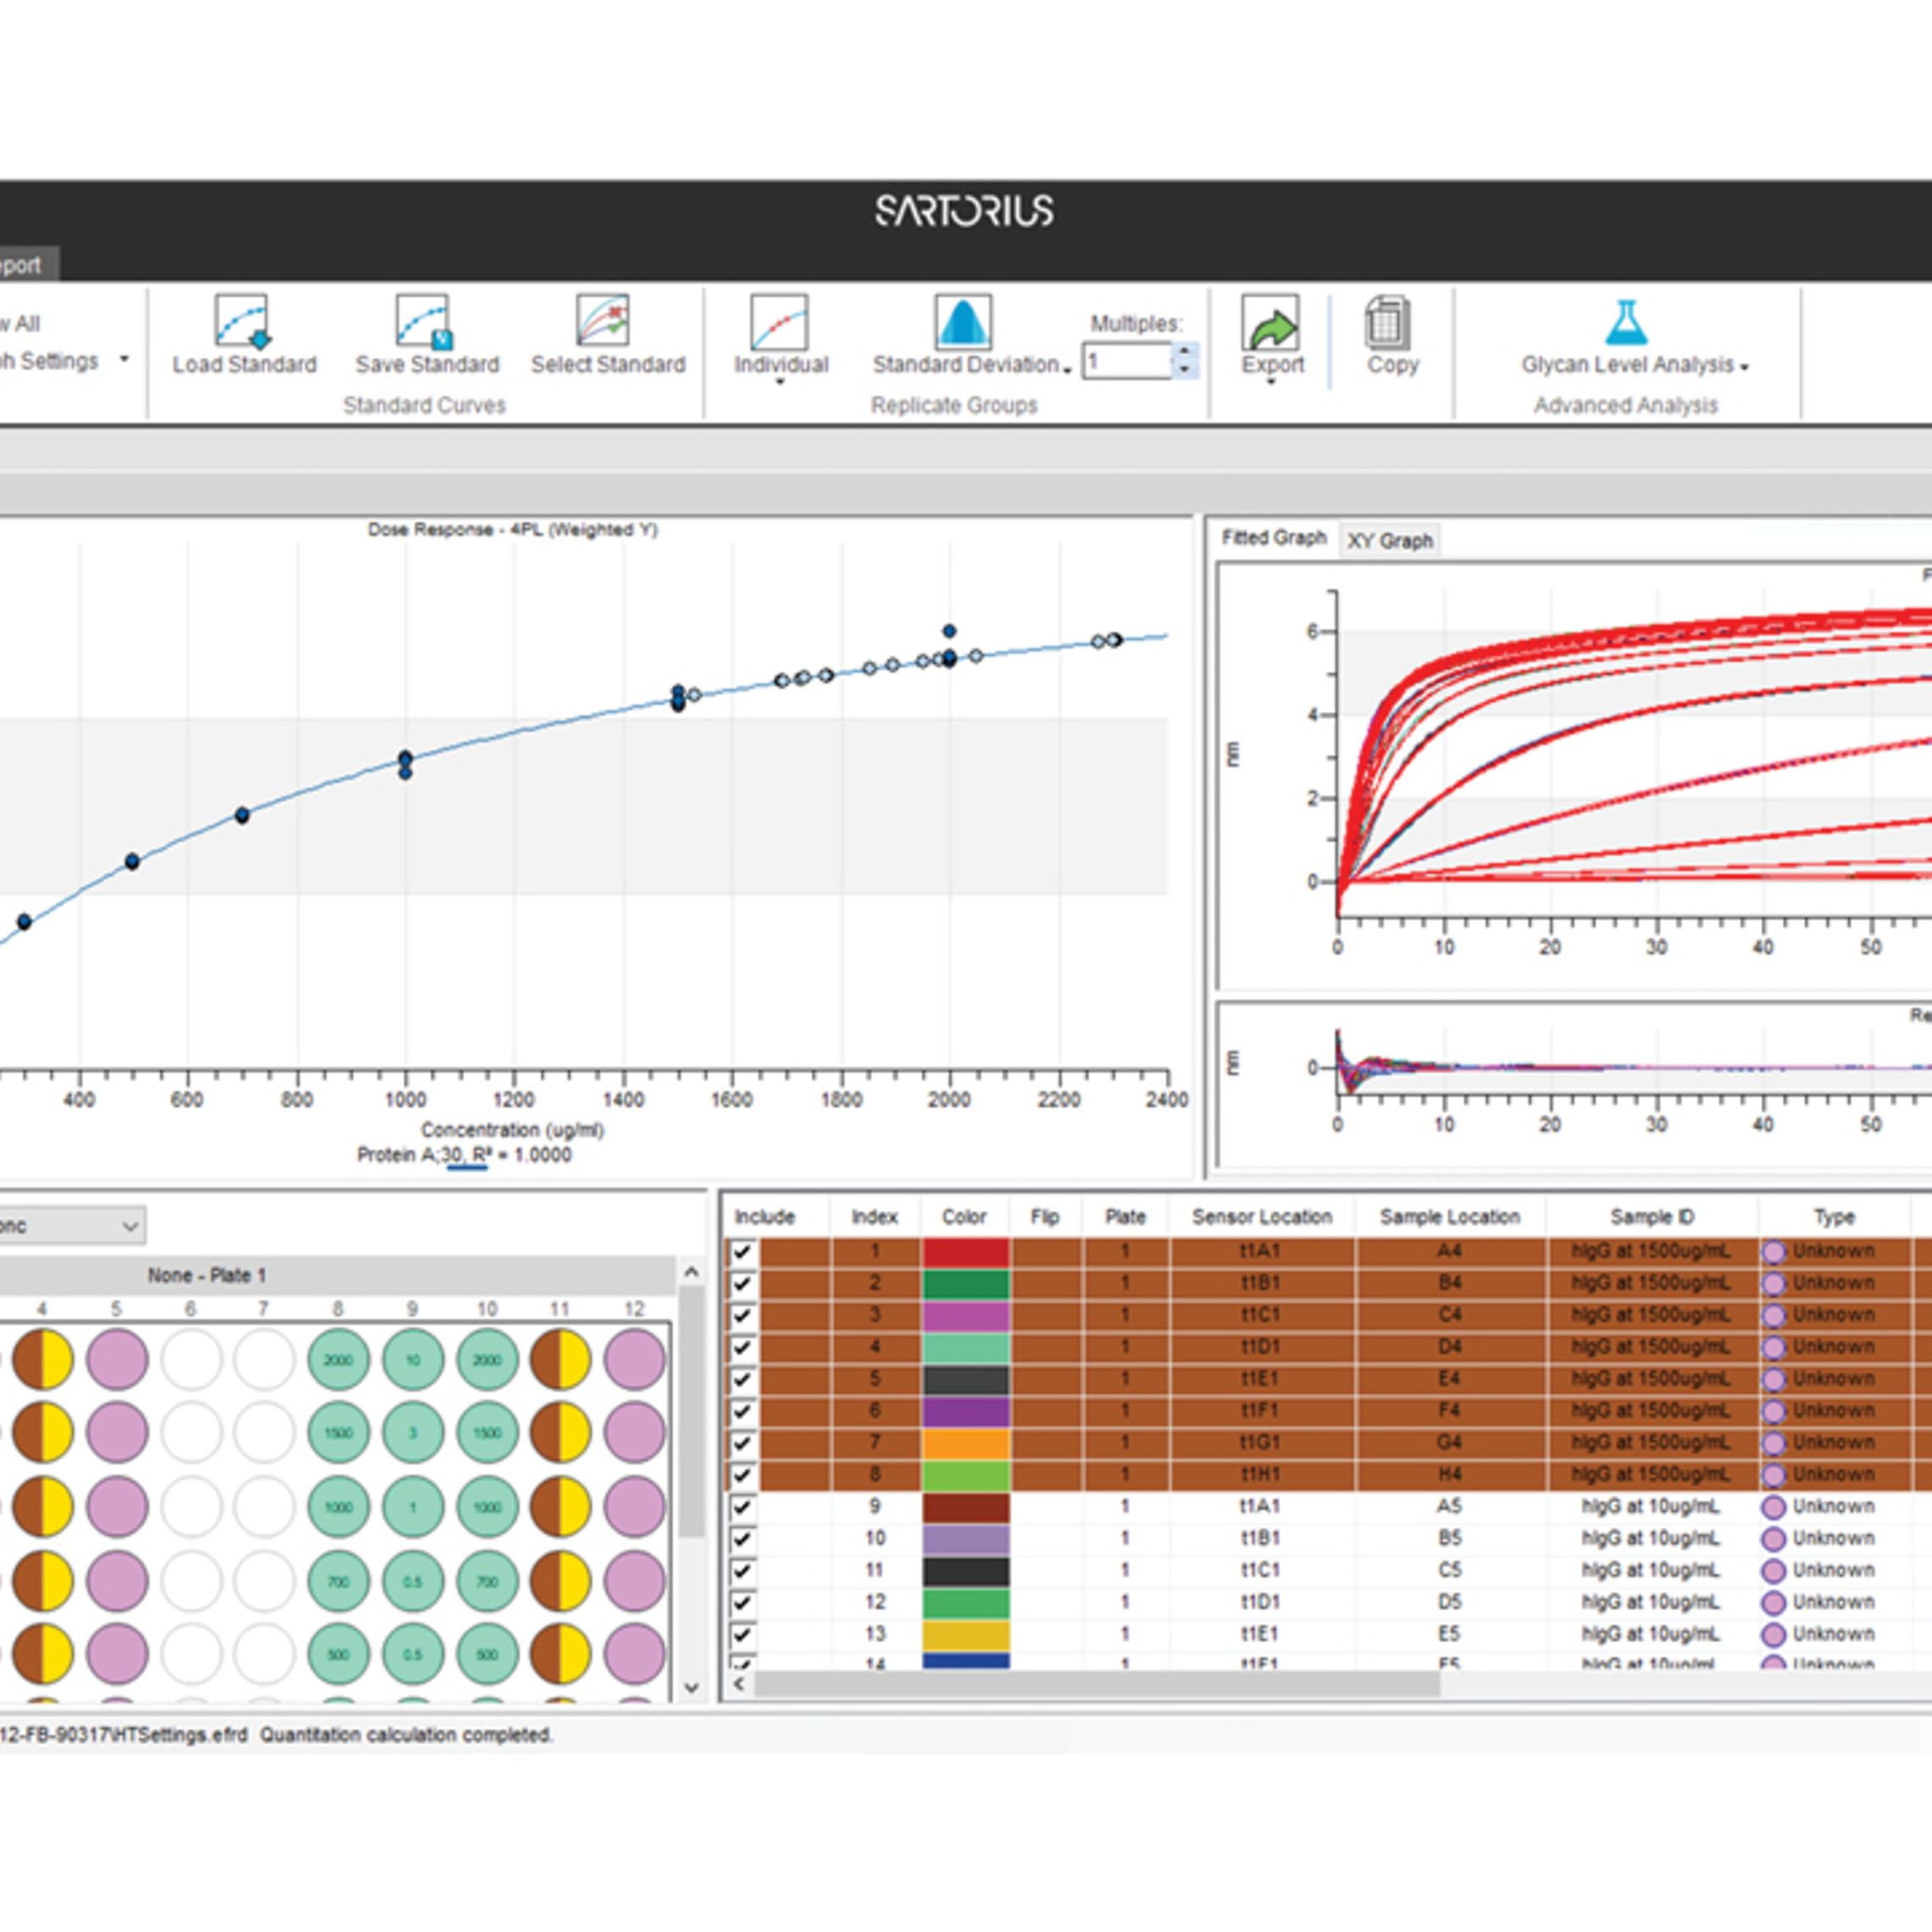
Task: Open the Glycan Level Analysis dropdown arrow
Action: coord(1744,366)
